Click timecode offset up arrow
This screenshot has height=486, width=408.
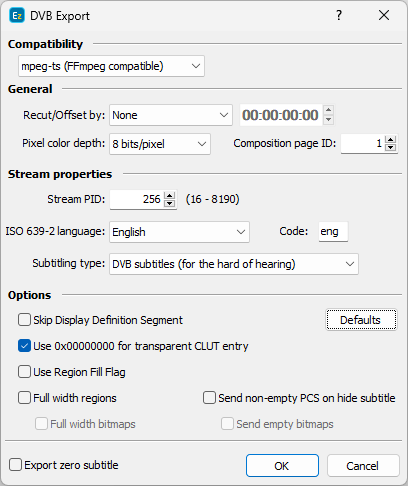(328, 110)
